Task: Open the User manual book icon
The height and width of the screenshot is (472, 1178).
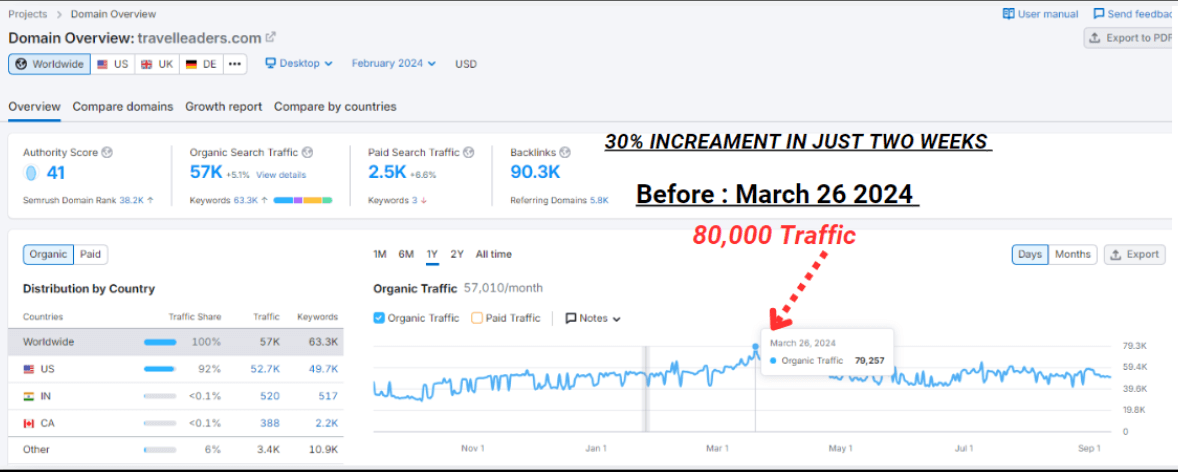Action: [x=1008, y=14]
